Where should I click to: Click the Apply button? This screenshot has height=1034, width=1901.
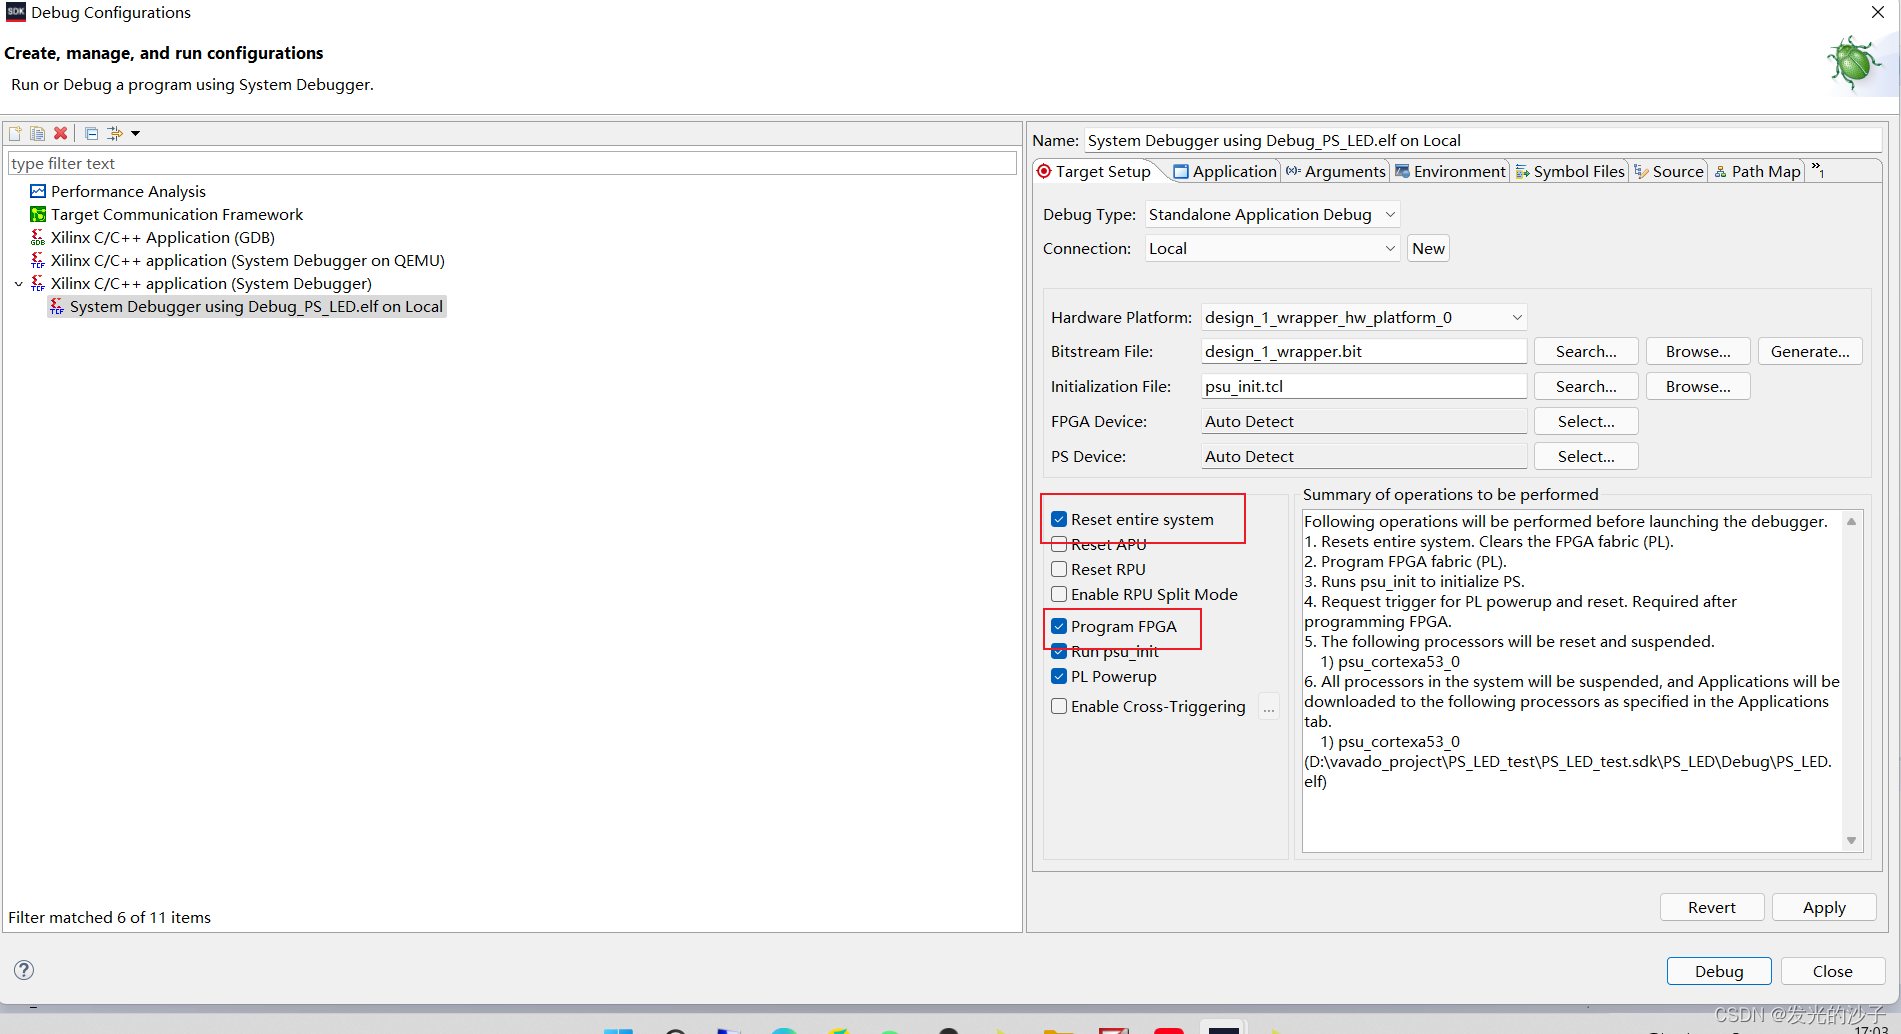1823,907
